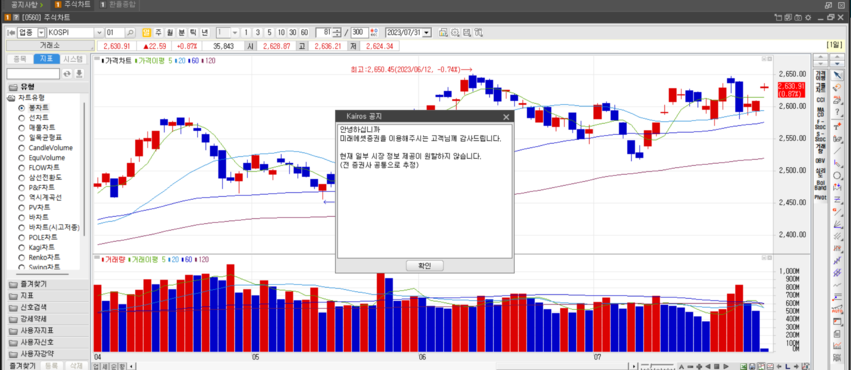Open the date picker dropdown 2023/07/31

point(427,33)
